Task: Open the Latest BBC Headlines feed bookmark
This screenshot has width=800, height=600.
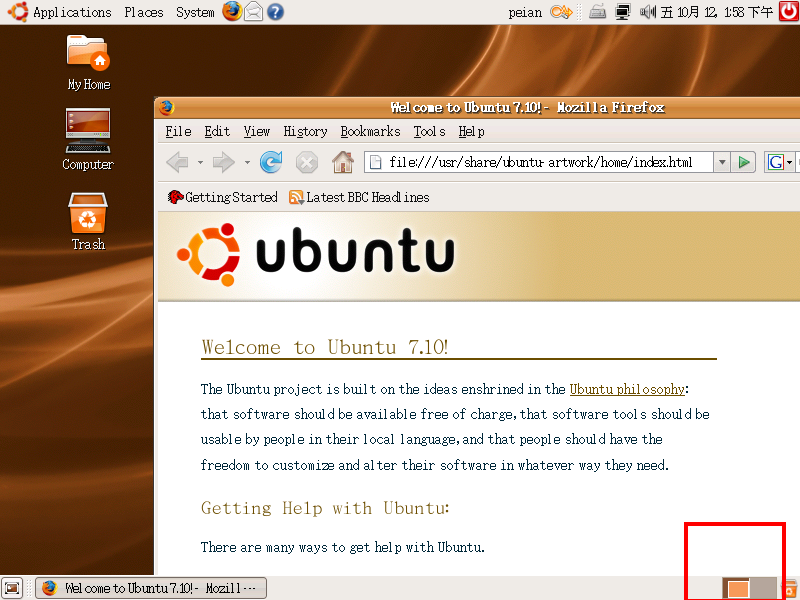Action: (359, 197)
